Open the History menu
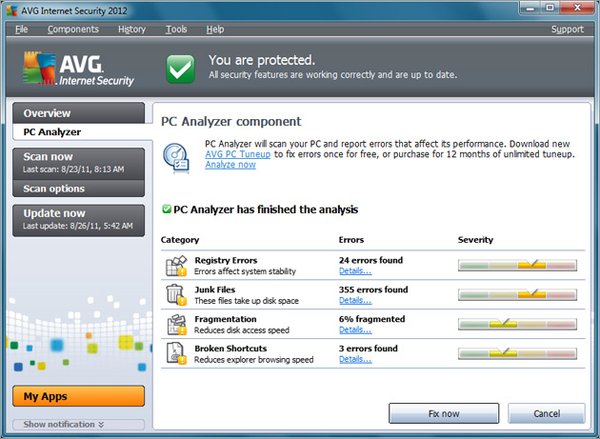Image resolution: width=600 pixels, height=439 pixels. point(132,29)
